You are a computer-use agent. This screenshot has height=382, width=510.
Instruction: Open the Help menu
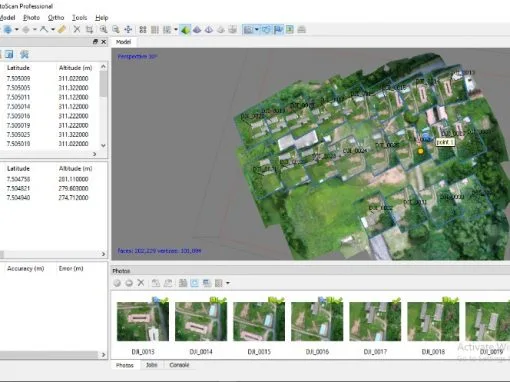click(x=102, y=18)
